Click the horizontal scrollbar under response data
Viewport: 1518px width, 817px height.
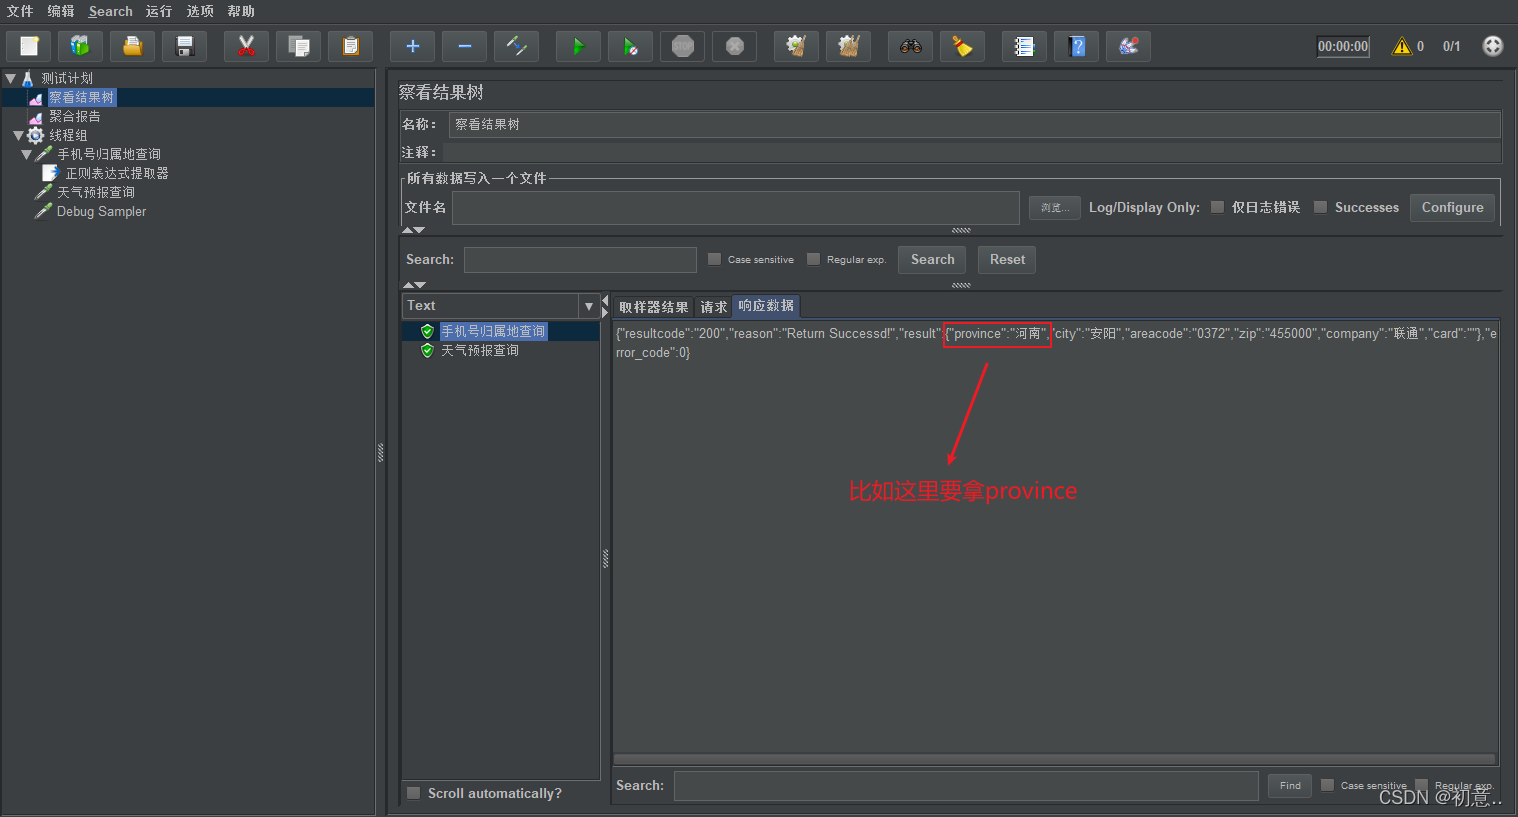click(x=1054, y=759)
